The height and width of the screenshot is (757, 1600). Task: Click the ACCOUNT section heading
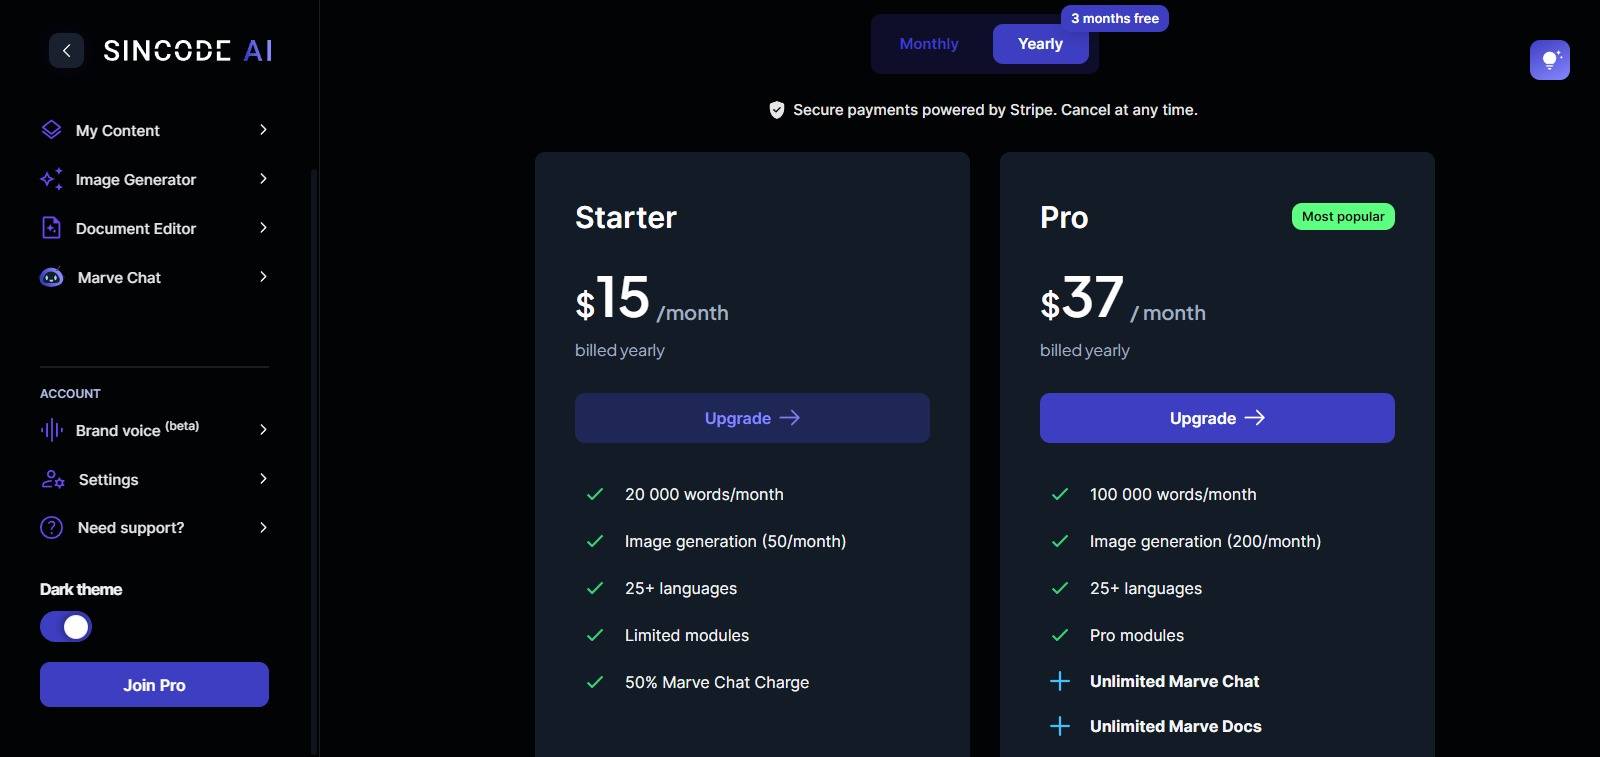click(x=70, y=394)
